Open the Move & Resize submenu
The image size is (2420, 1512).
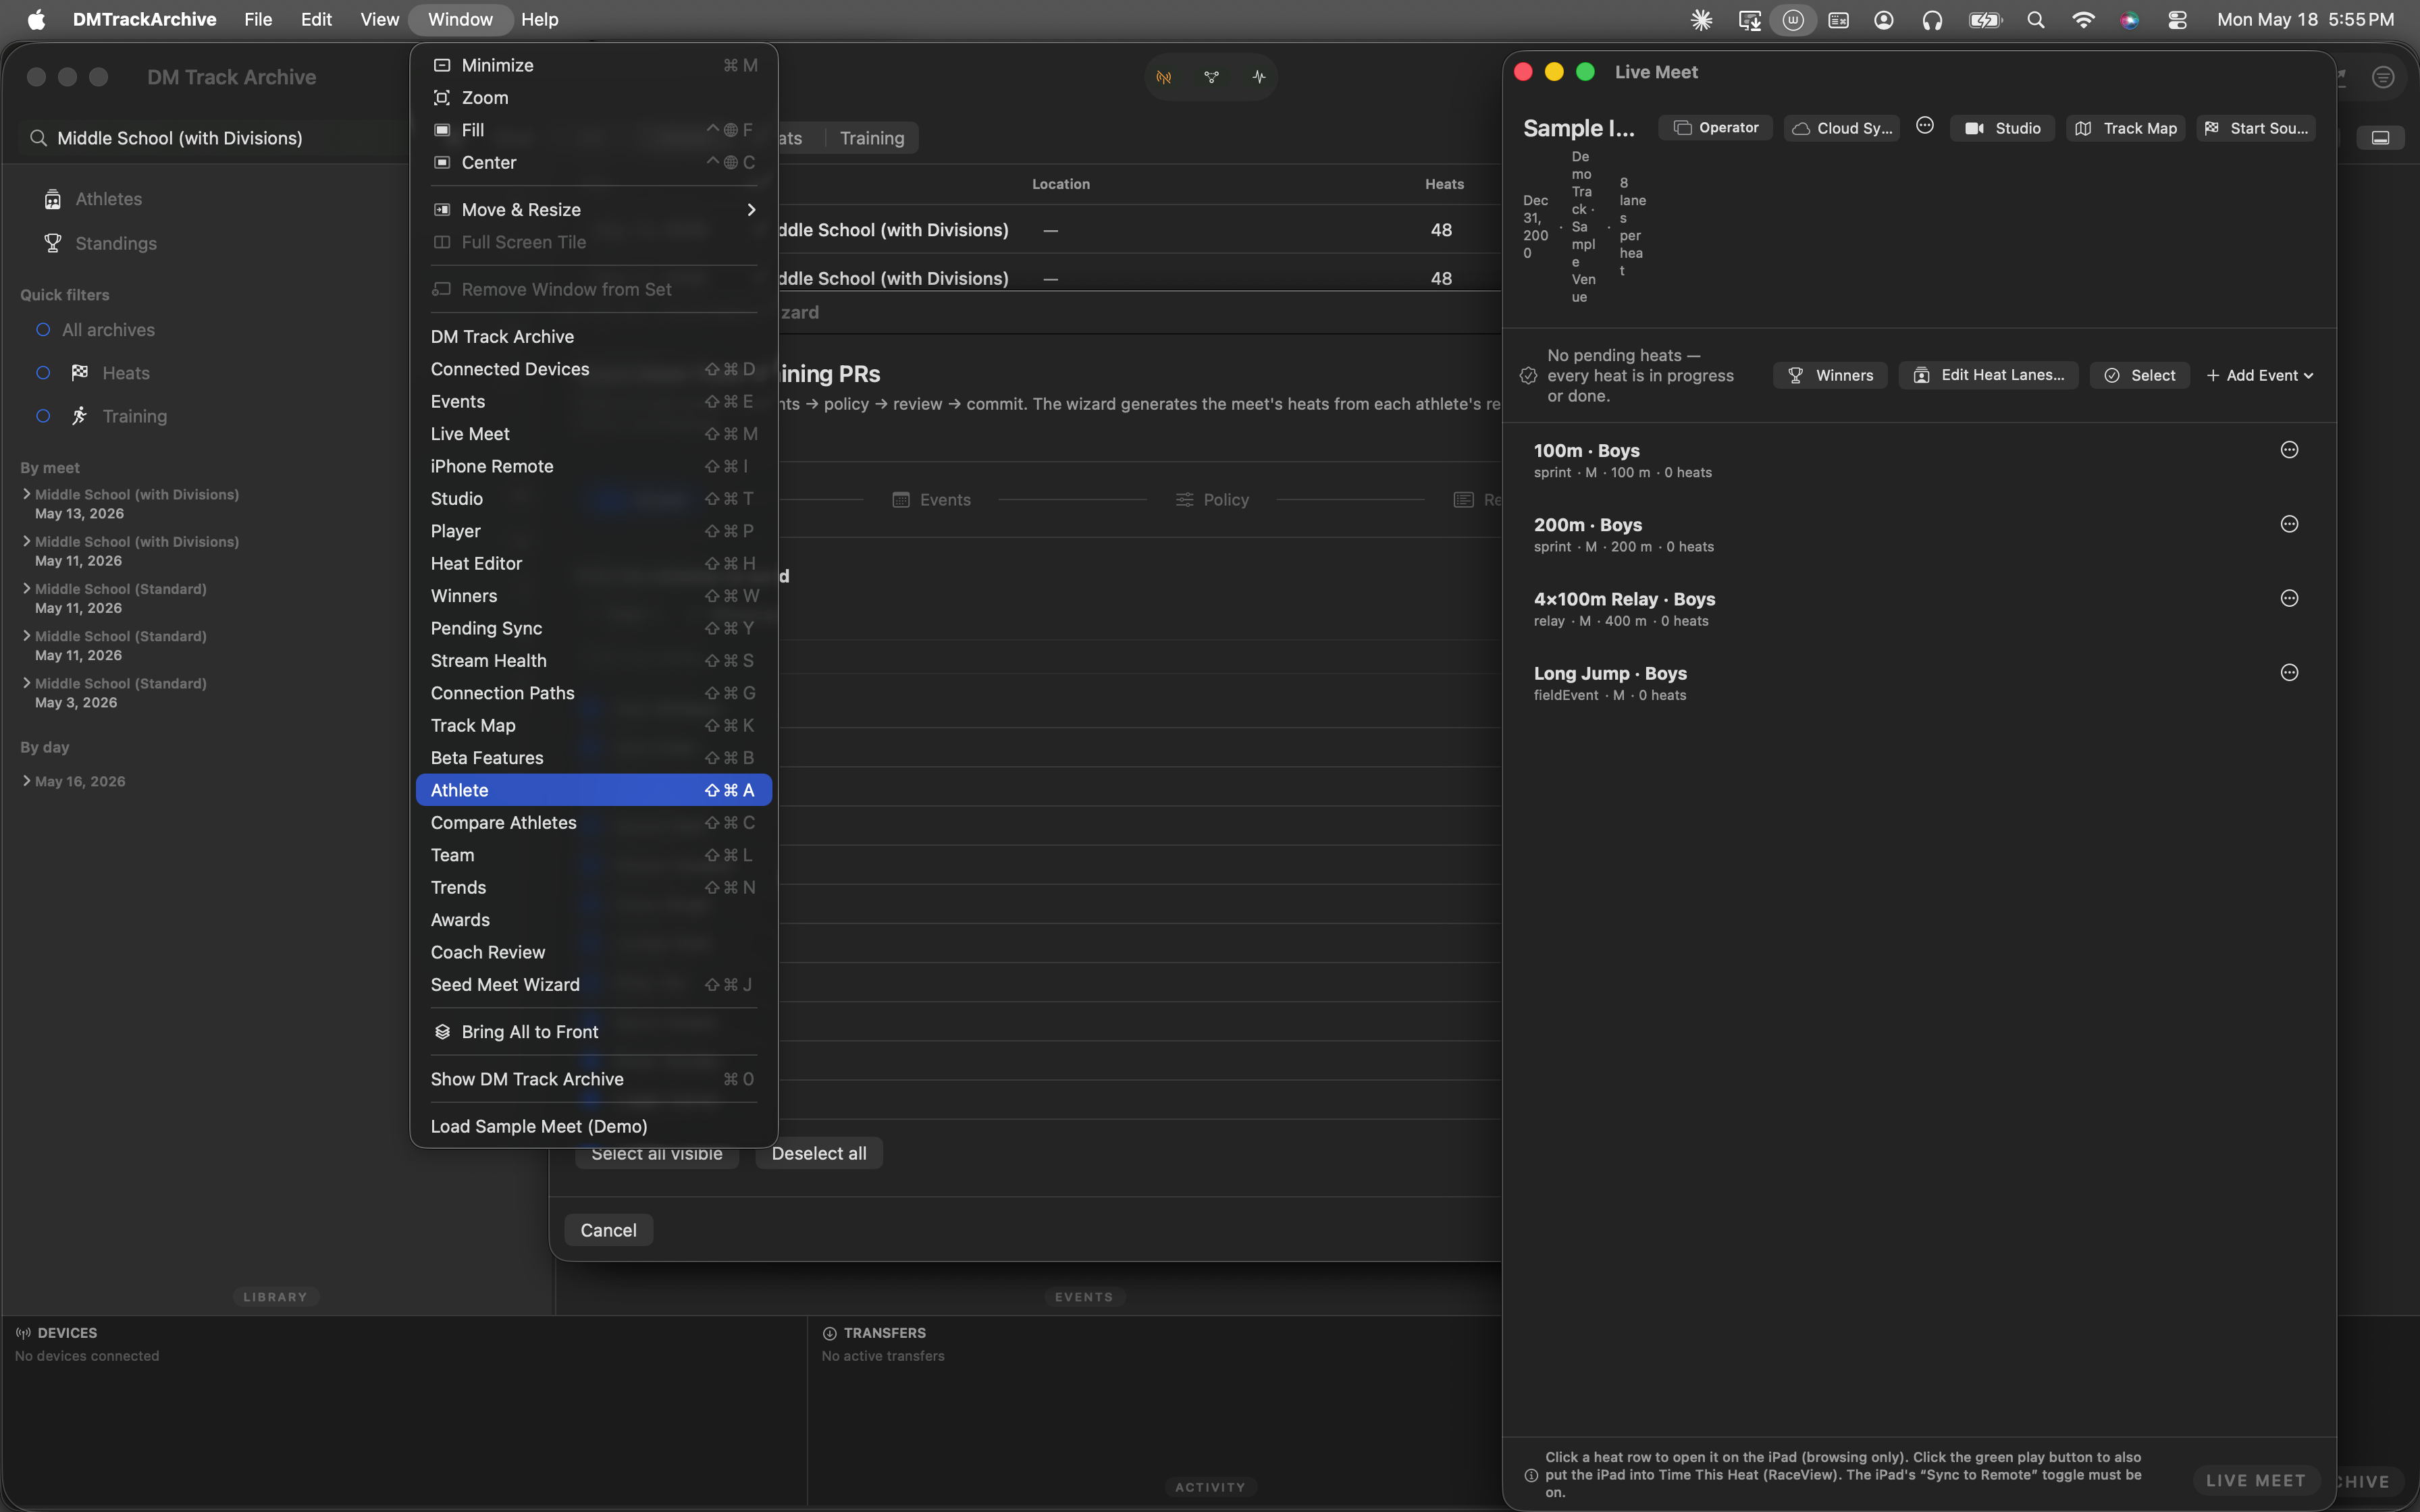click(x=594, y=210)
